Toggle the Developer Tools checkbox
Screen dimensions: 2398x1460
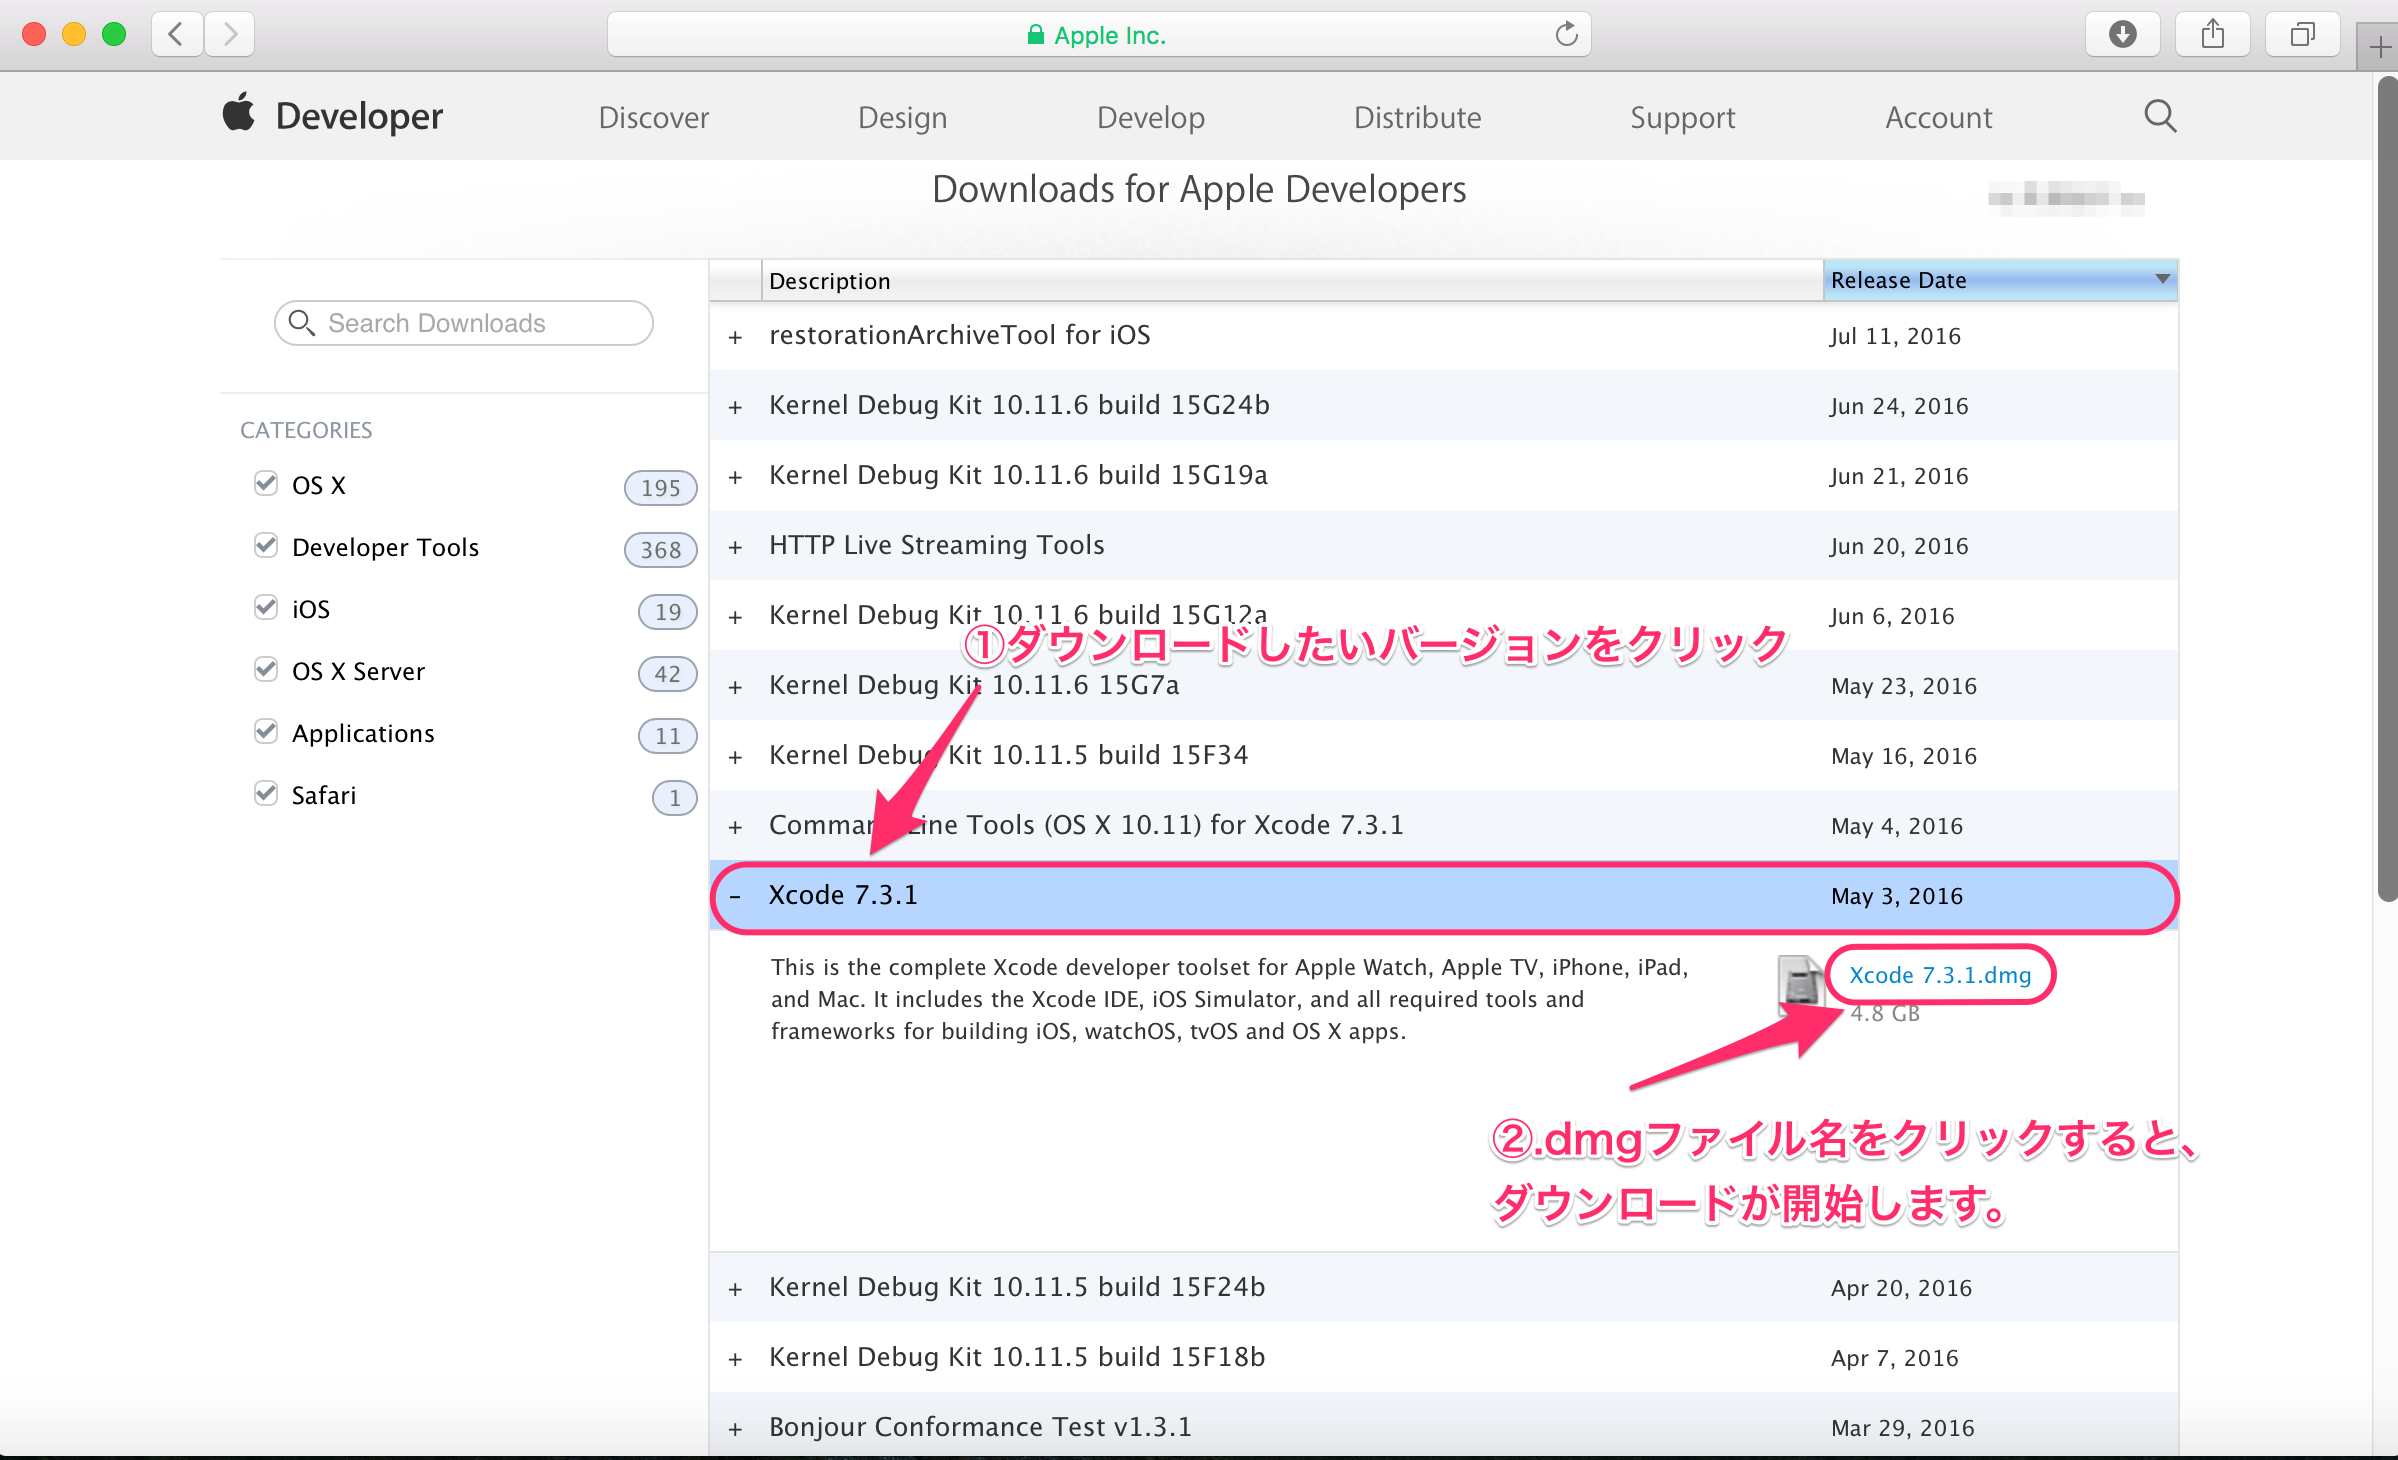pos(264,547)
